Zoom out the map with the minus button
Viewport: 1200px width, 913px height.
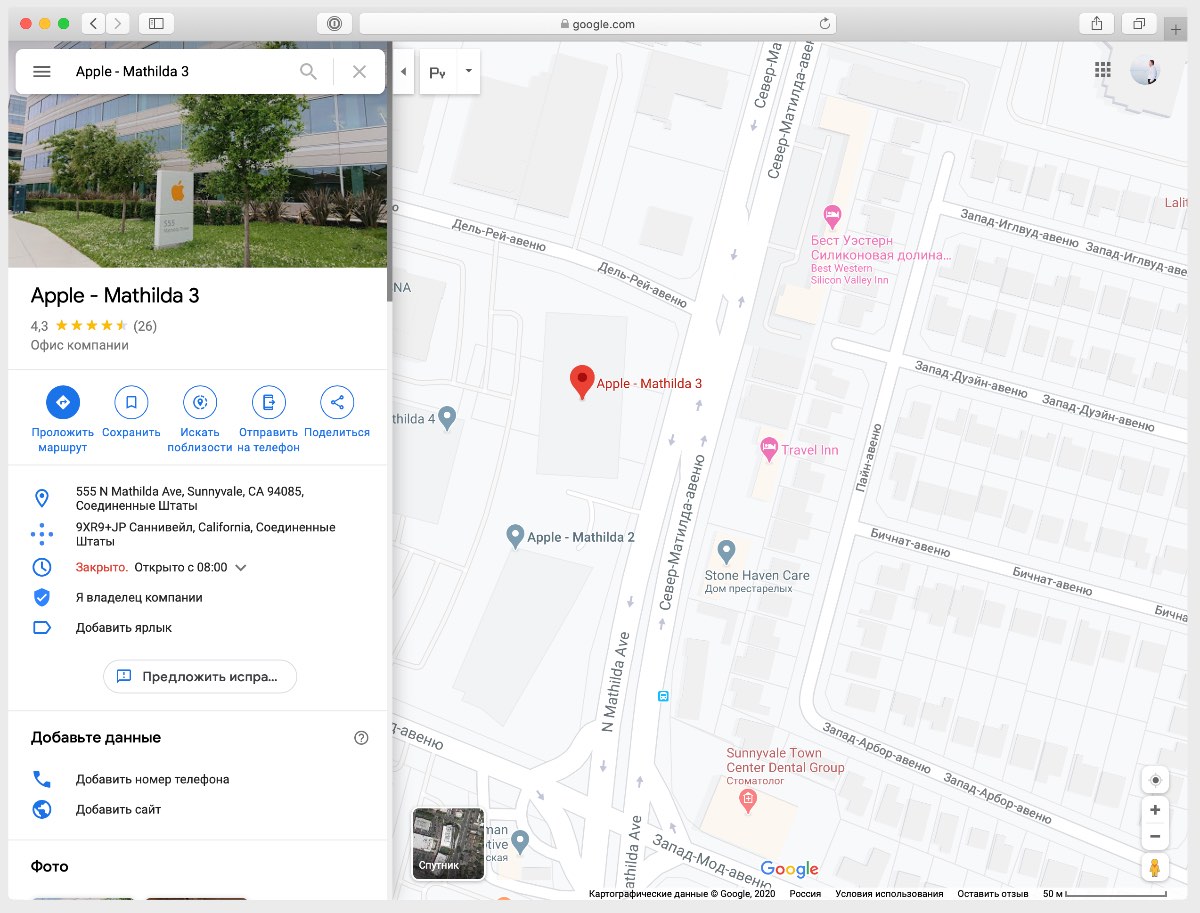pyautogui.click(x=1155, y=836)
